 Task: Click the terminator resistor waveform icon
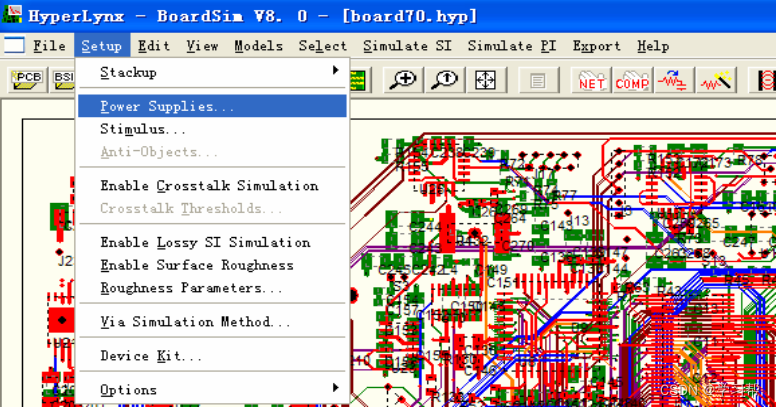[x=674, y=80]
